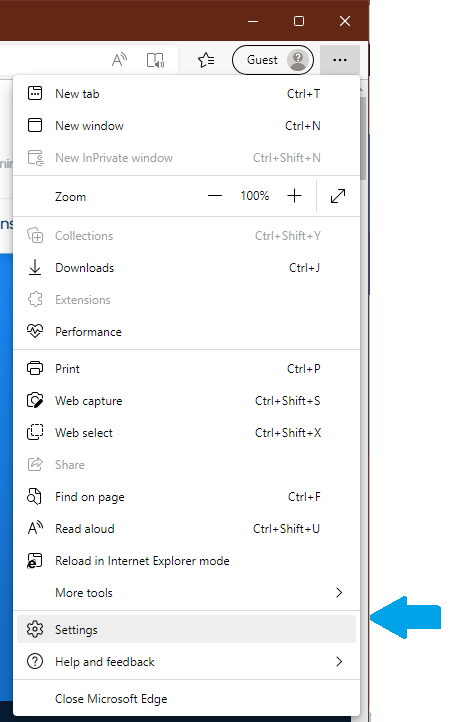Select New window menu entry

(186, 125)
